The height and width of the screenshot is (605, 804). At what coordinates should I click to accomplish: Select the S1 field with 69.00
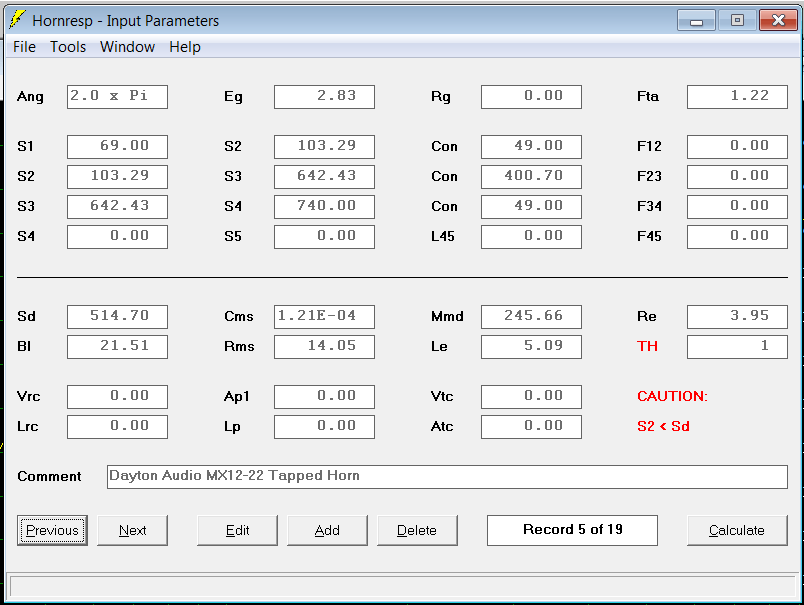(x=117, y=147)
